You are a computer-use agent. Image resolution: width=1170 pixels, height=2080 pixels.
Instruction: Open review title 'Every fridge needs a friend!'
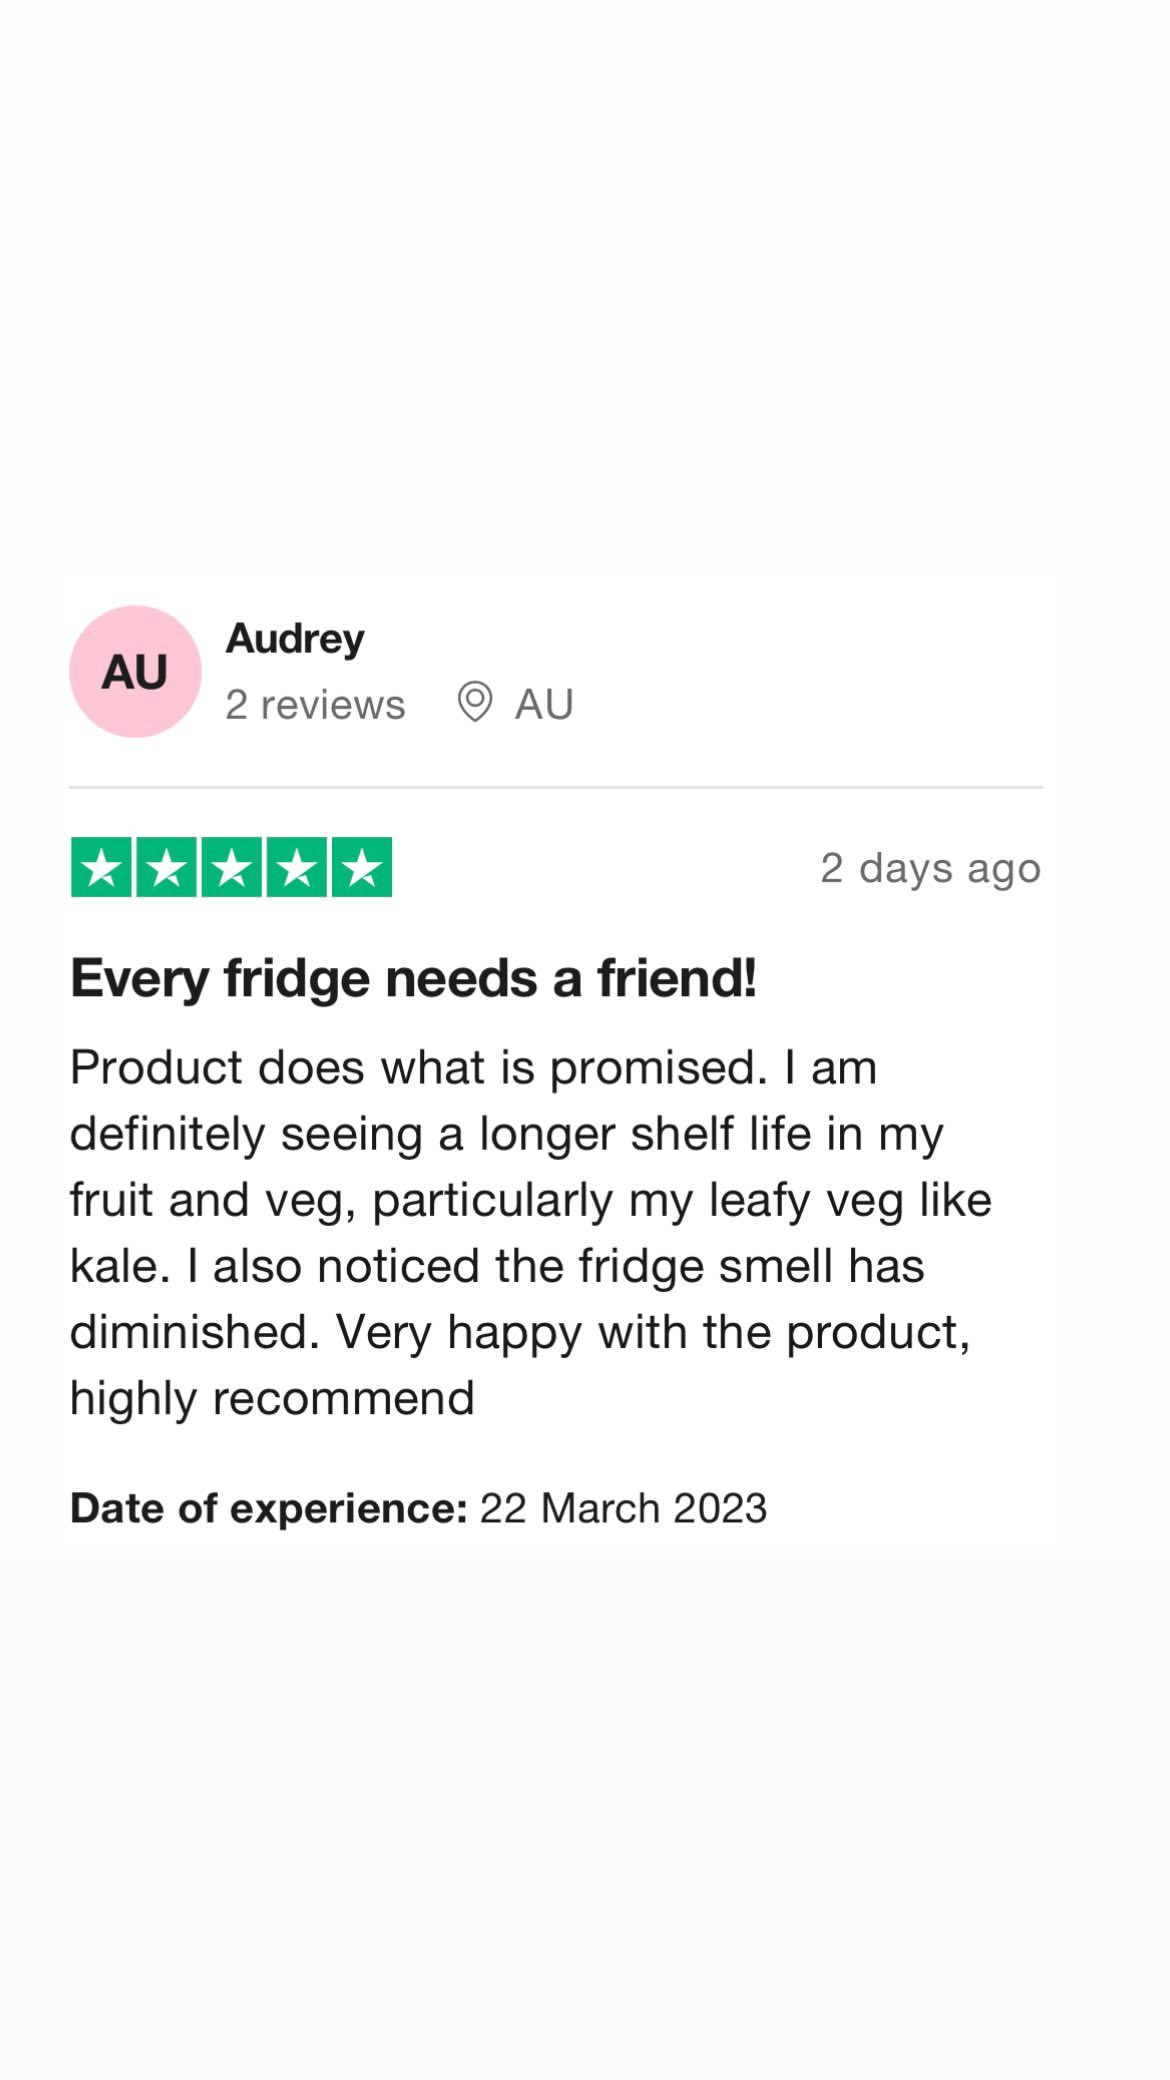413,978
